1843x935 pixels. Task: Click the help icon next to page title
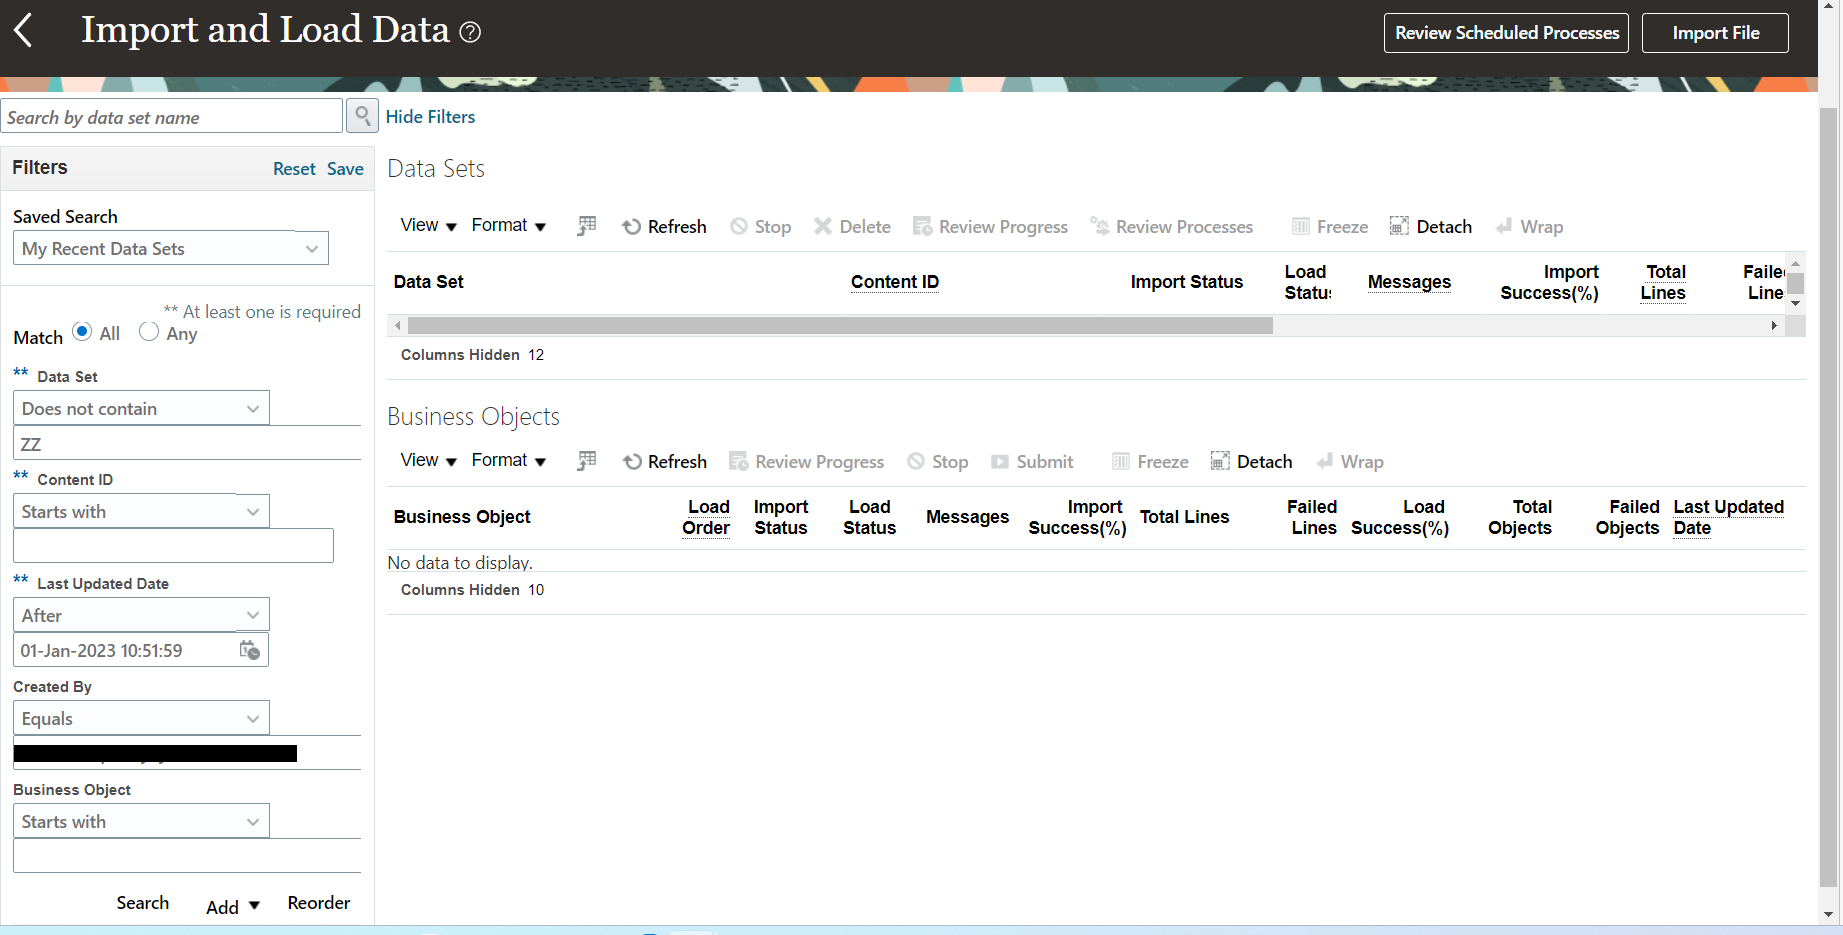pos(468,32)
